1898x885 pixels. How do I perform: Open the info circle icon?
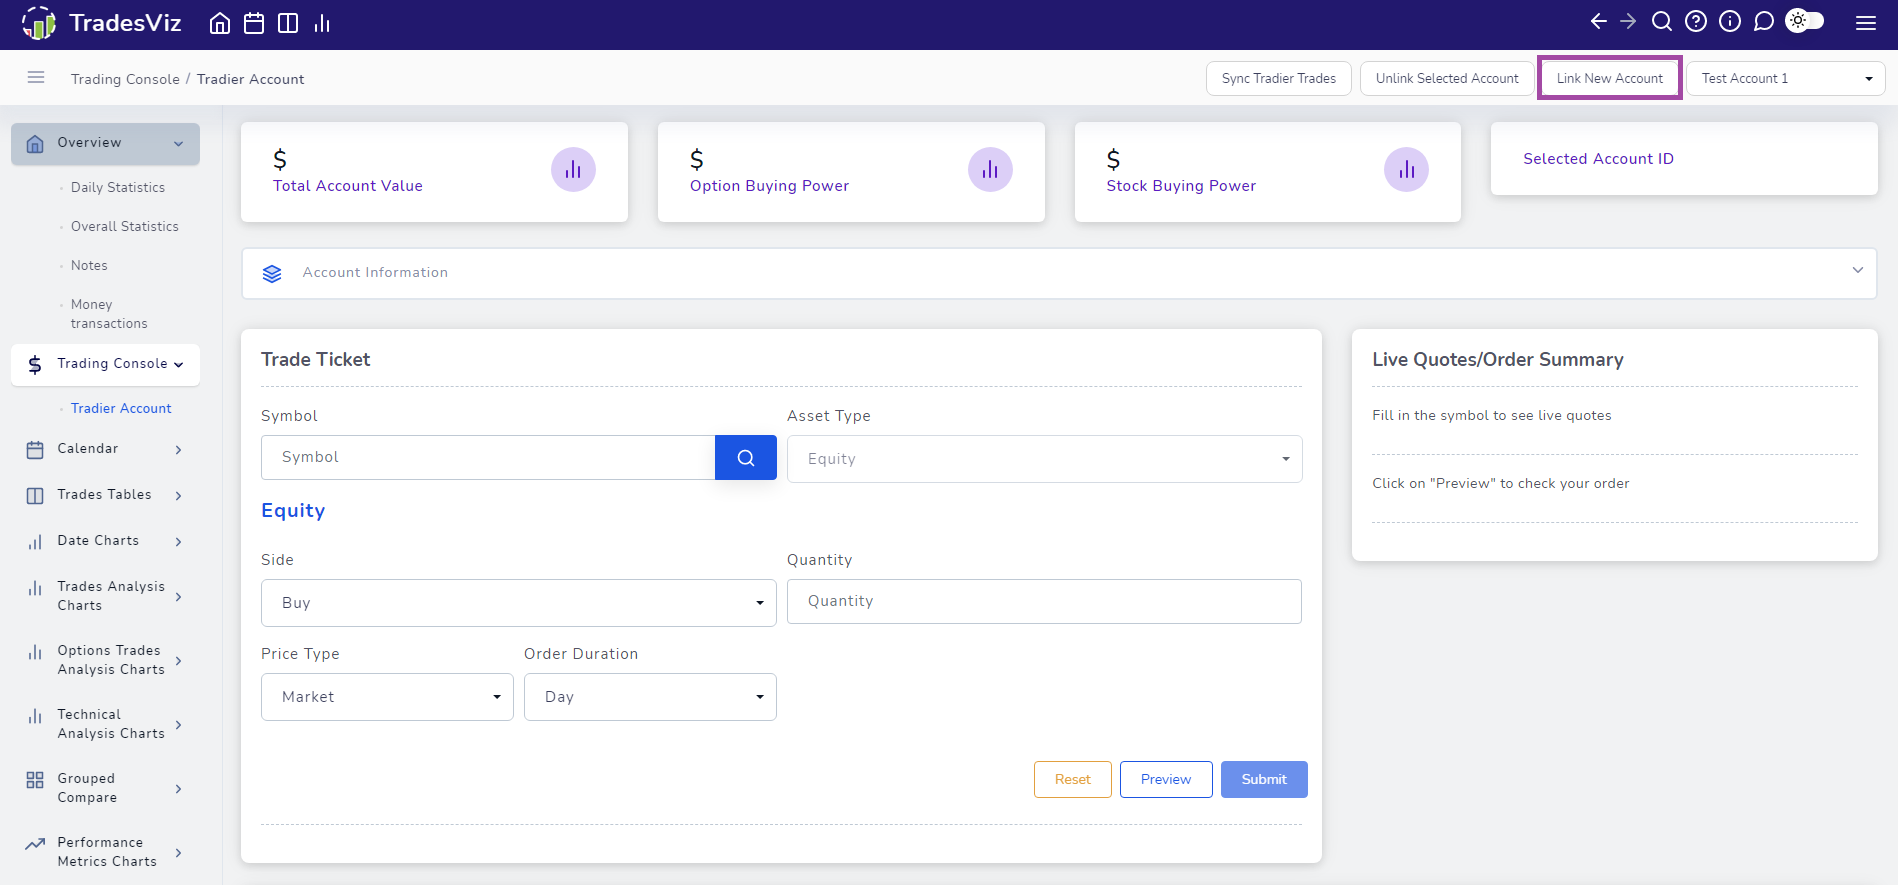[1730, 21]
